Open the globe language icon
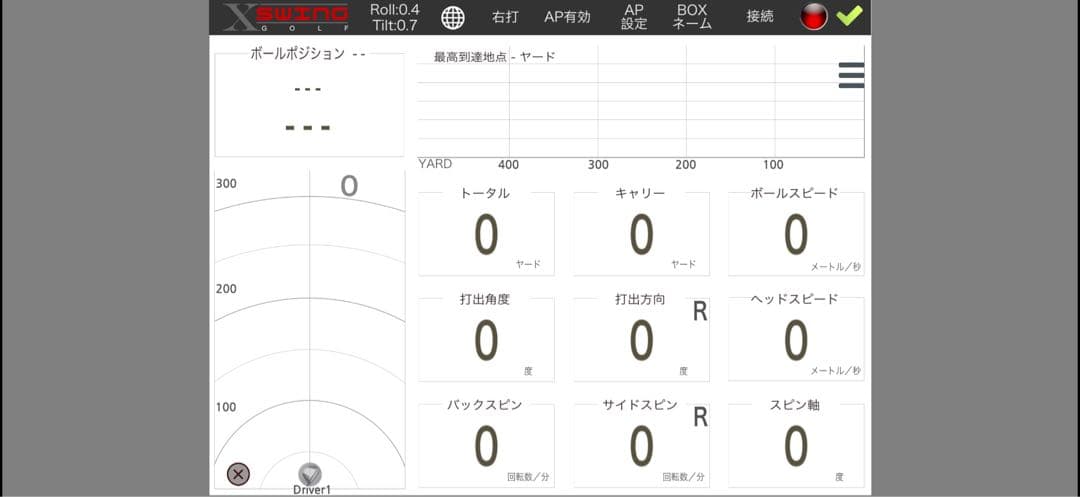Screen dimensions: 1080x497 pyautogui.click(x=453, y=18)
